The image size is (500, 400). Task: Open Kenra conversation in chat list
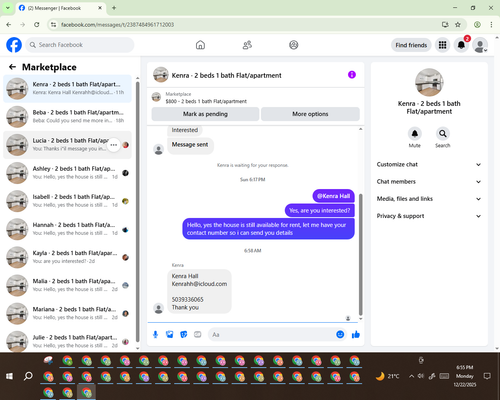67,89
